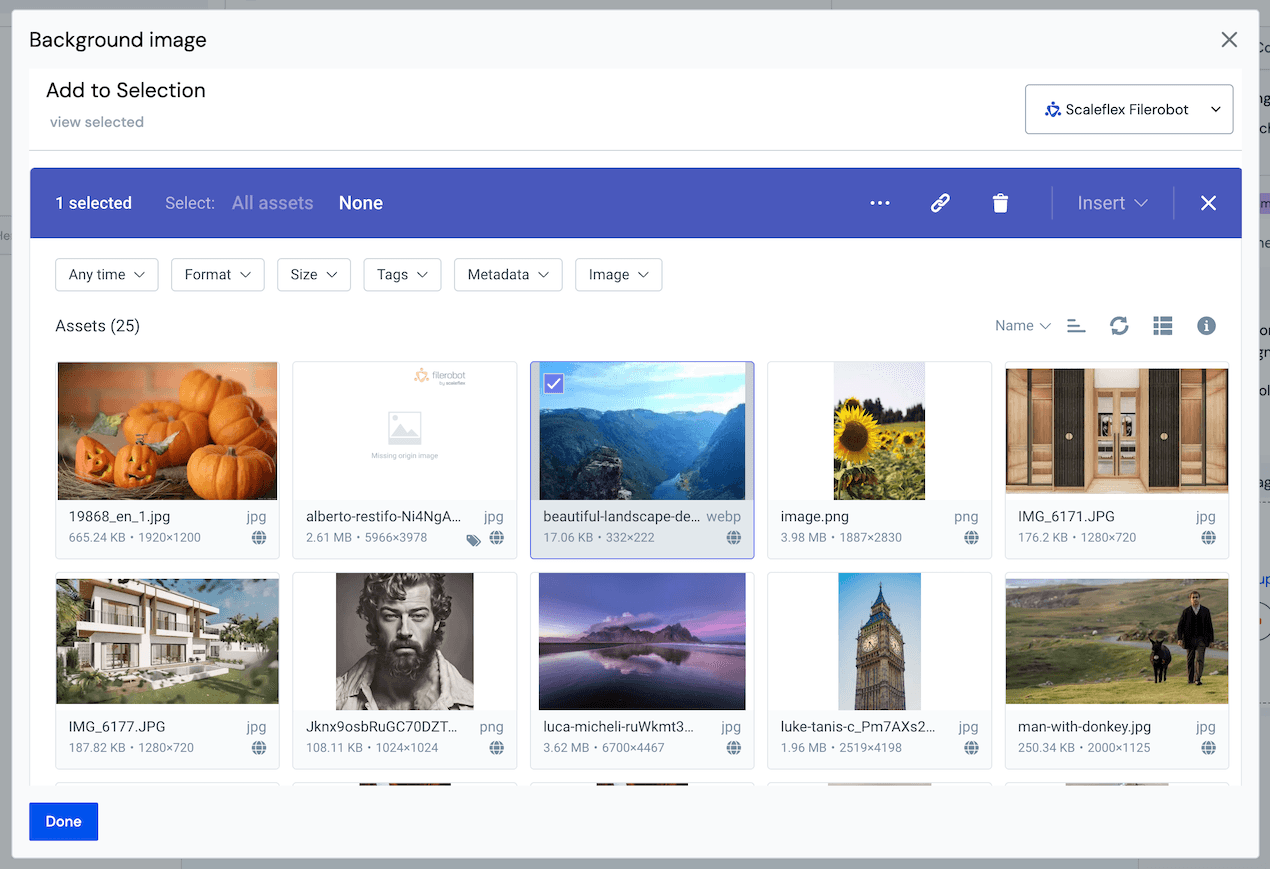Change sorting via the Name dropdown
Image resolution: width=1270 pixels, height=869 pixels.
pyautogui.click(x=1021, y=325)
